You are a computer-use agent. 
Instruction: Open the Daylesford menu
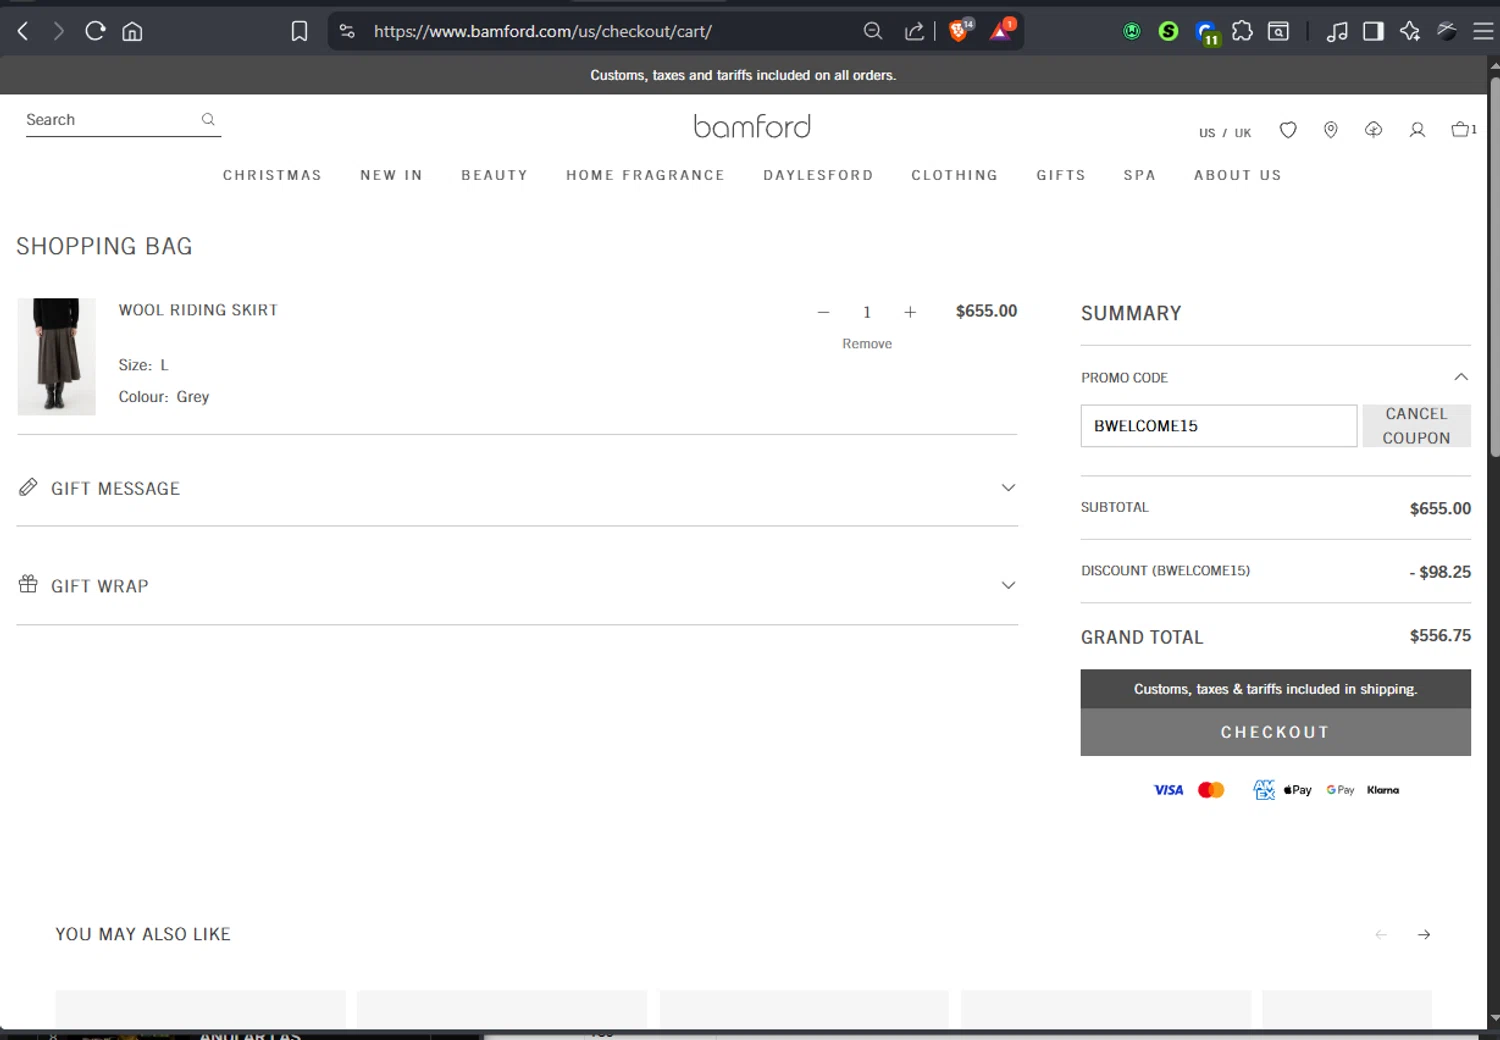pyautogui.click(x=818, y=175)
